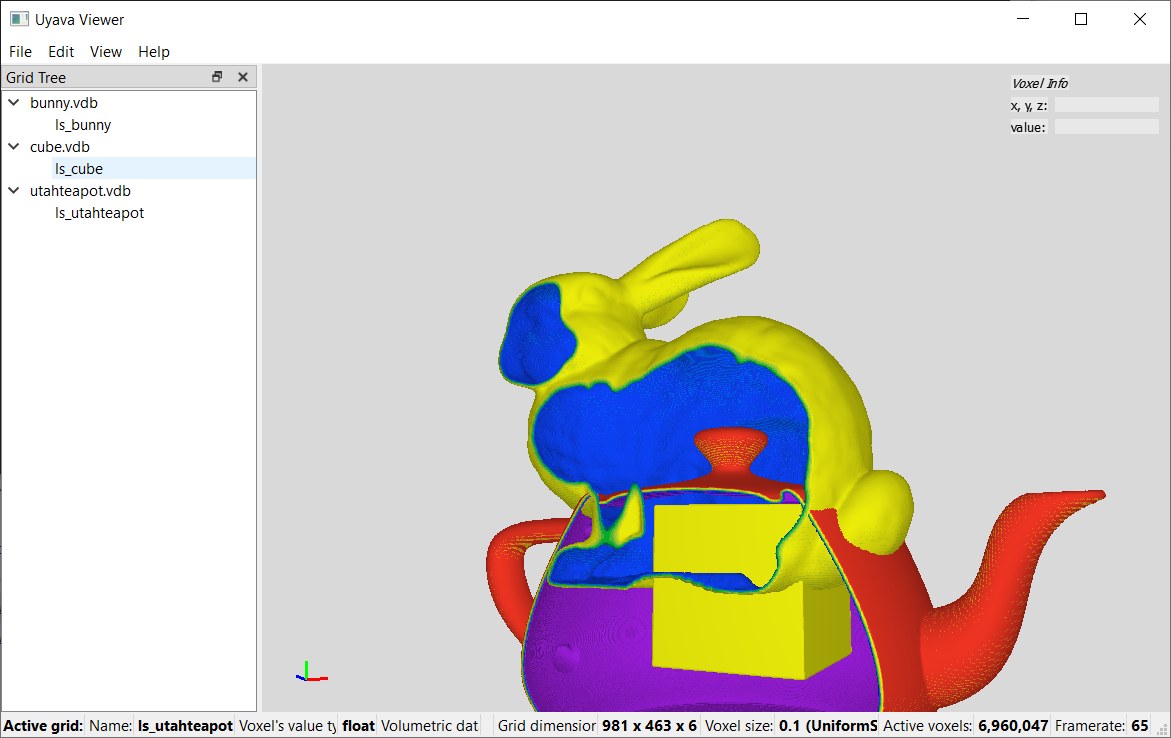Collapse the bunny.vdb tree node
Image resolution: width=1171 pixels, height=738 pixels.
click(14, 103)
